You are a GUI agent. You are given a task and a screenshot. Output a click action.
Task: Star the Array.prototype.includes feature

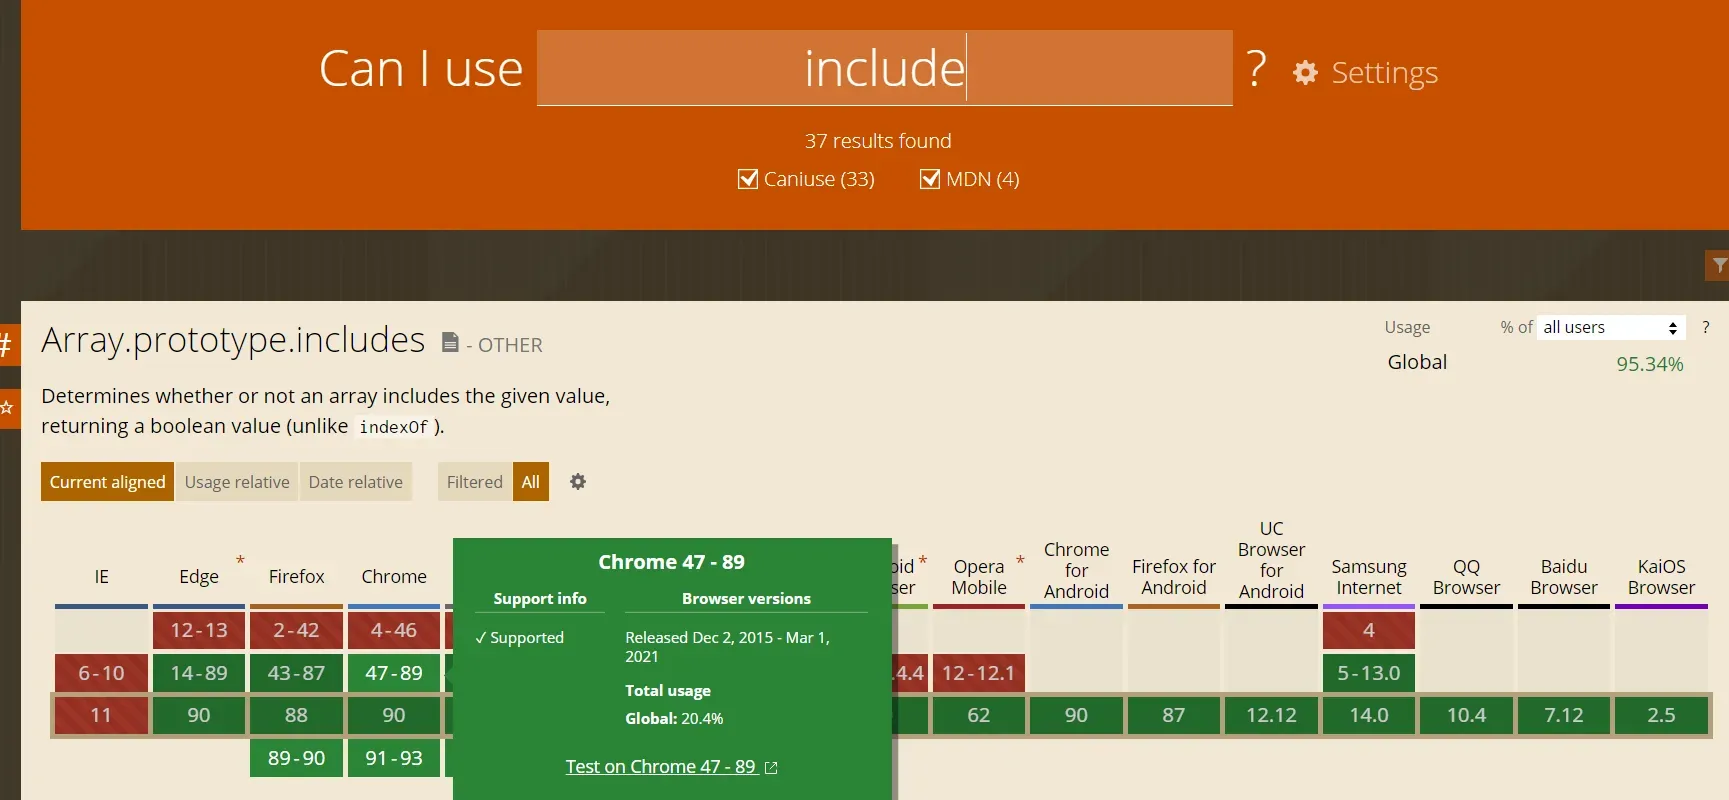7,408
